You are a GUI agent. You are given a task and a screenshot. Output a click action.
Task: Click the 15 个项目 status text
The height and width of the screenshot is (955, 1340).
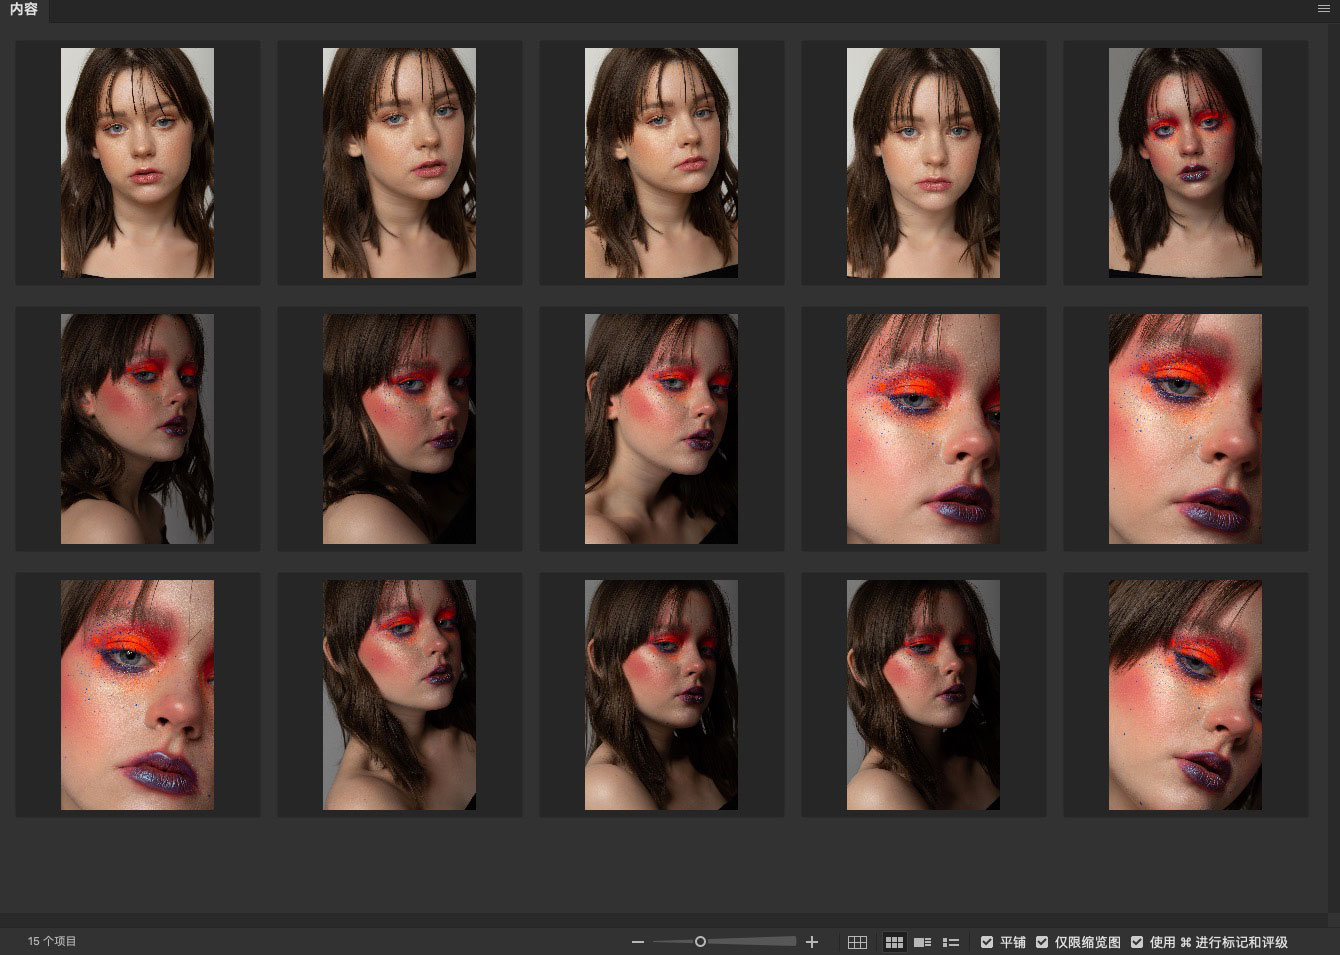(52, 941)
